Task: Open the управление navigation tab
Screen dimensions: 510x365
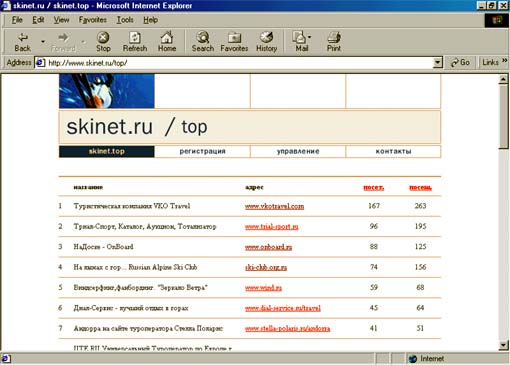Action: pyautogui.click(x=298, y=151)
